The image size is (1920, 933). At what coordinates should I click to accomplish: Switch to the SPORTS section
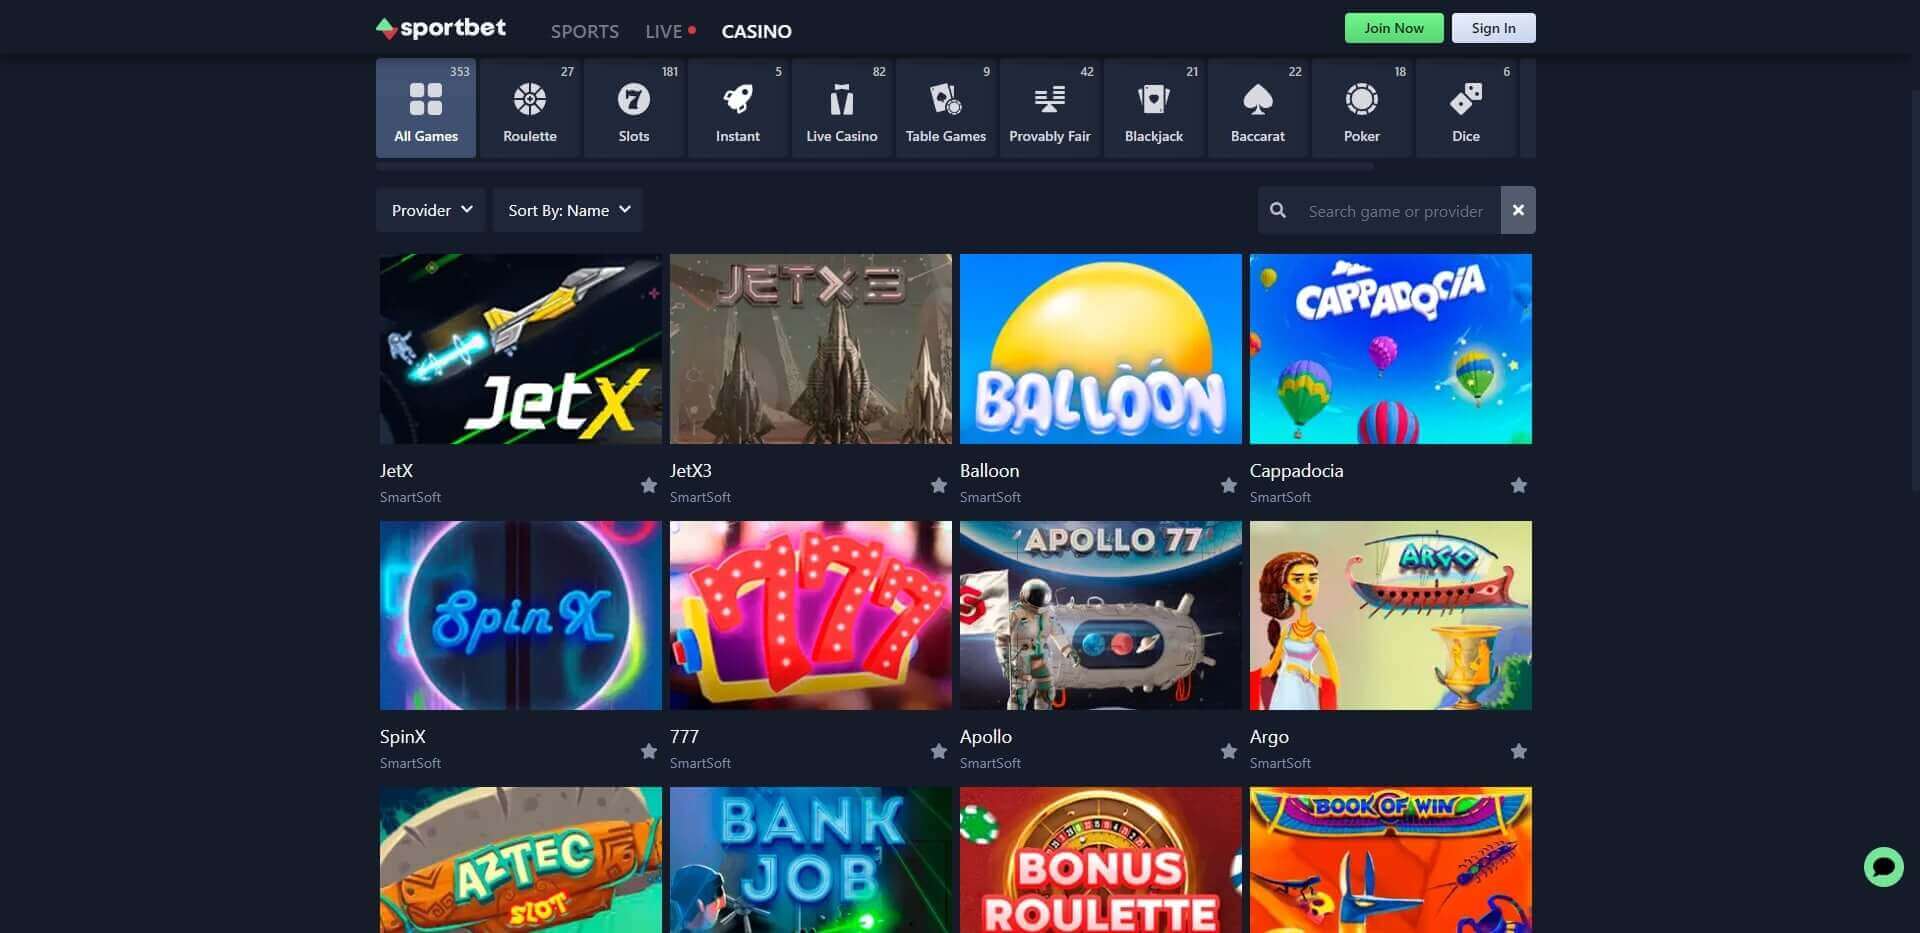tap(584, 31)
